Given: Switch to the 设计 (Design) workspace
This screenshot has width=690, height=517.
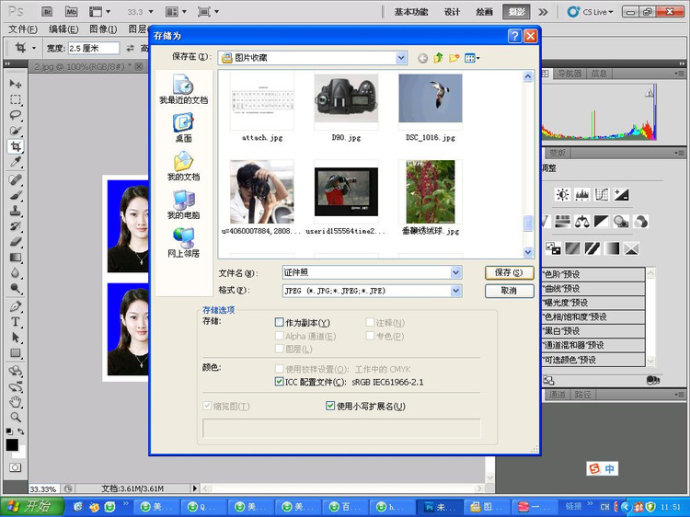Looking at the screenshot, I should tap(452, 12).
